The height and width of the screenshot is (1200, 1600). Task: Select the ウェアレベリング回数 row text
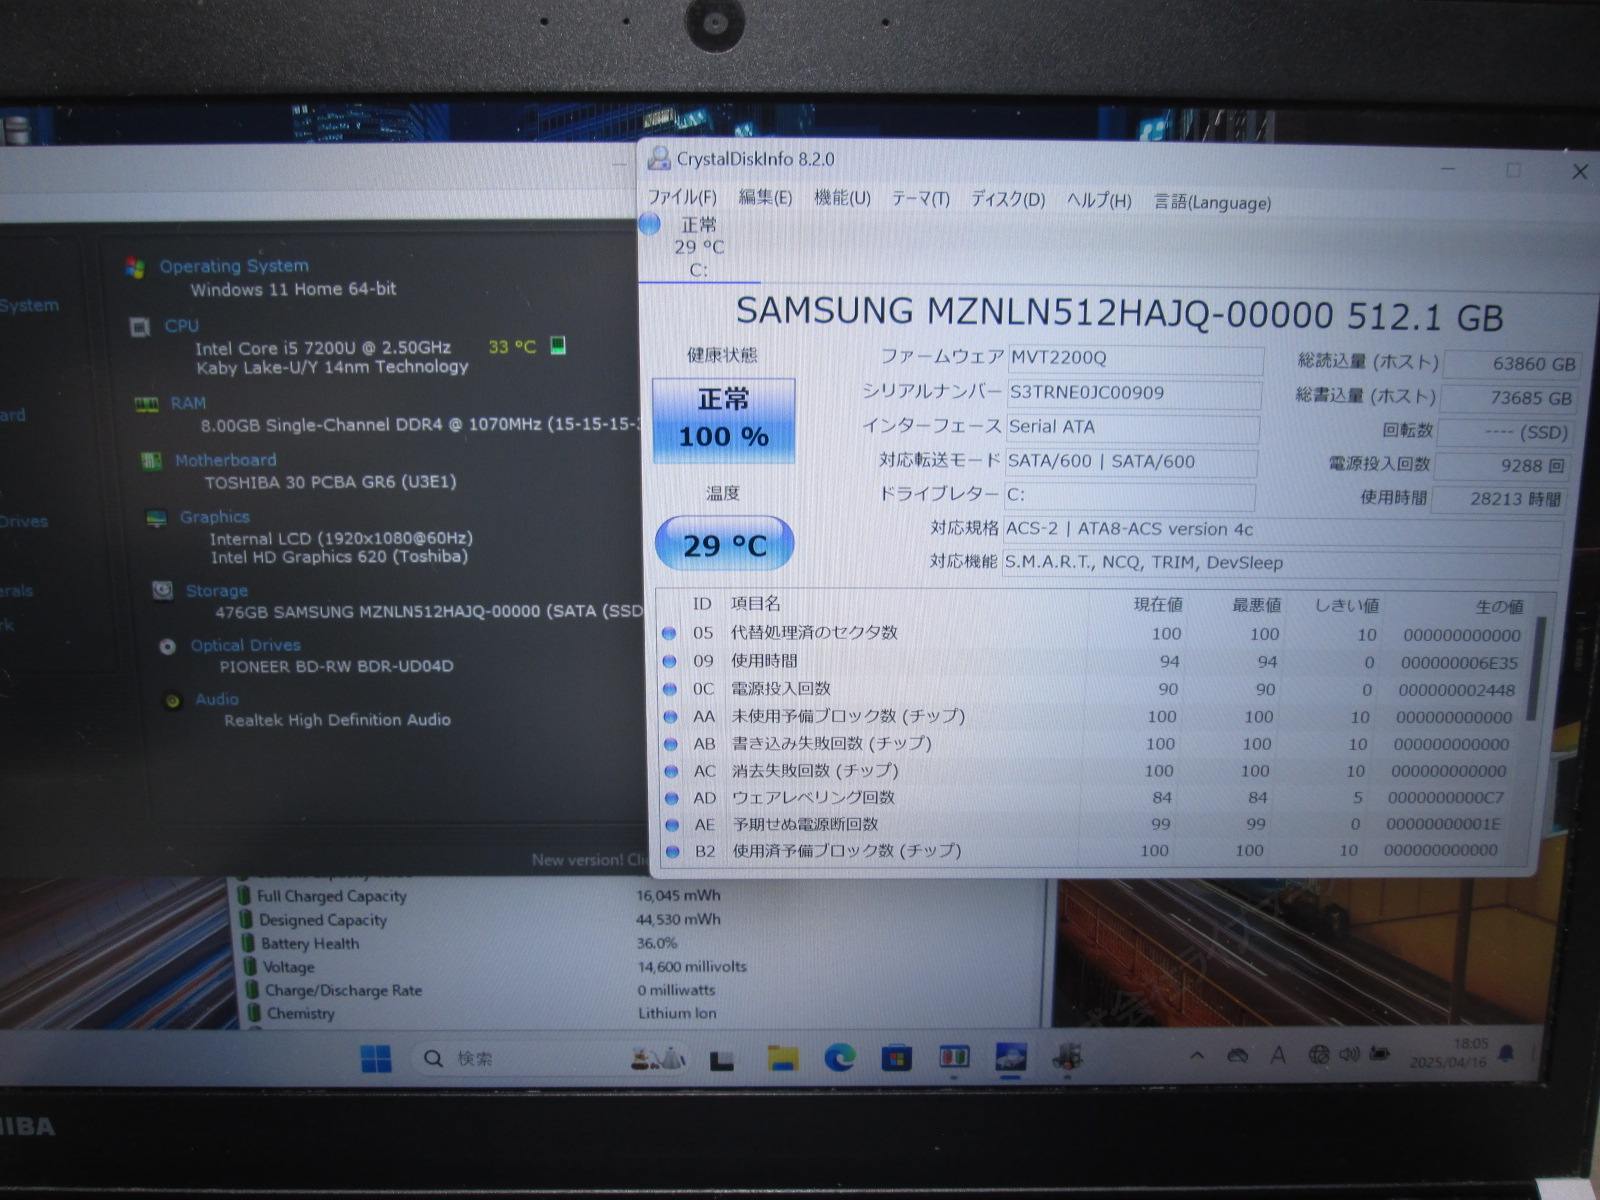(x=813, y=797)
